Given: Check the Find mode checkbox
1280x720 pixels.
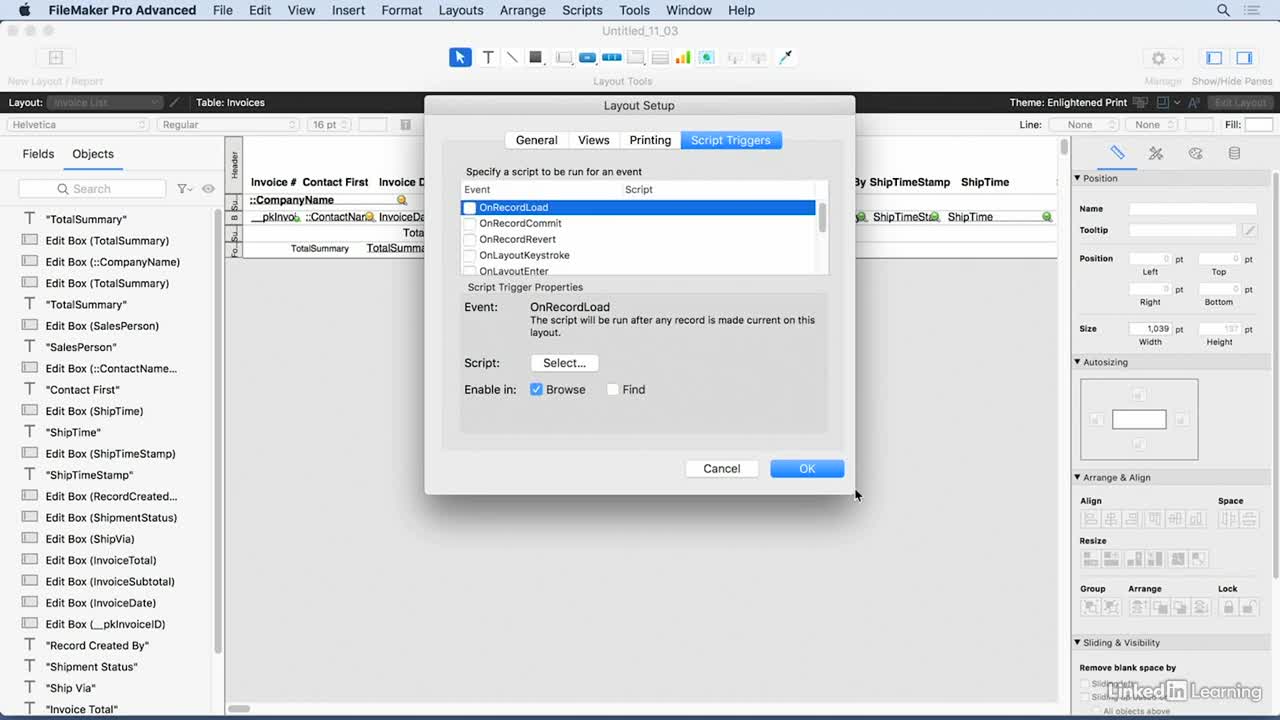Looking at the screenshot, I should [613, 389].
